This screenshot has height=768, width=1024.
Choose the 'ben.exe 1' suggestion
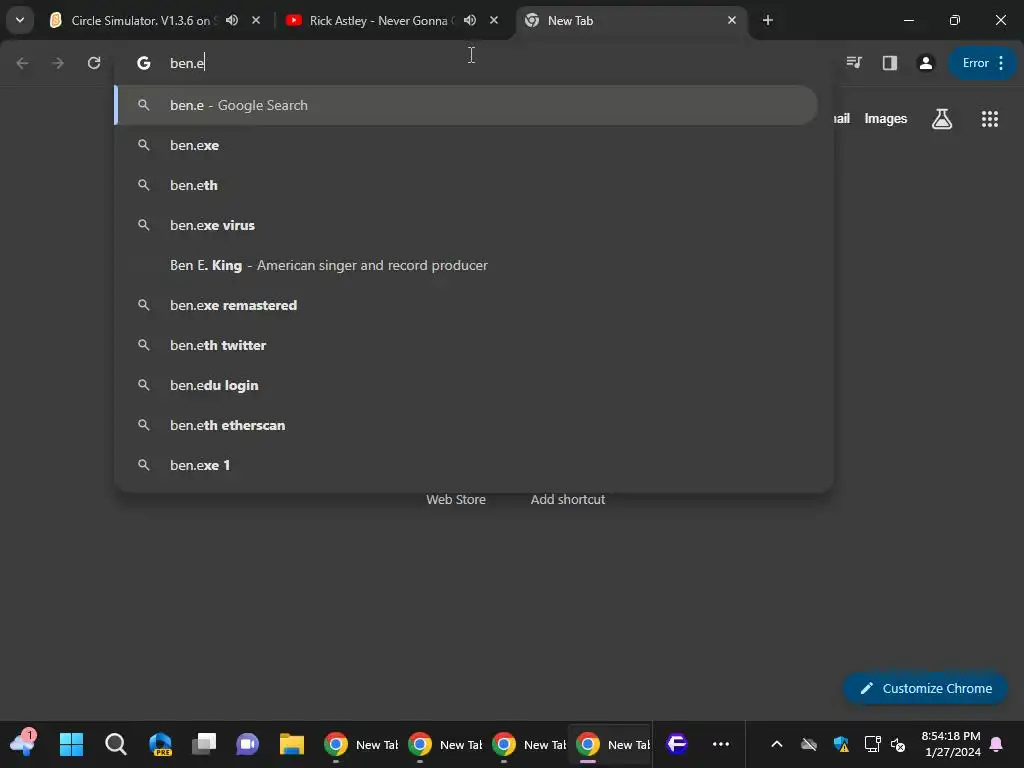pos(466,465)
